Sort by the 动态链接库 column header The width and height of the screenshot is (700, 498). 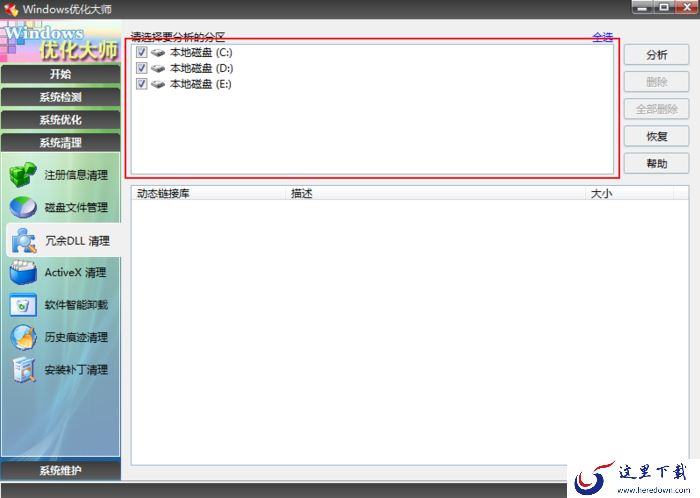coord(208,194)
